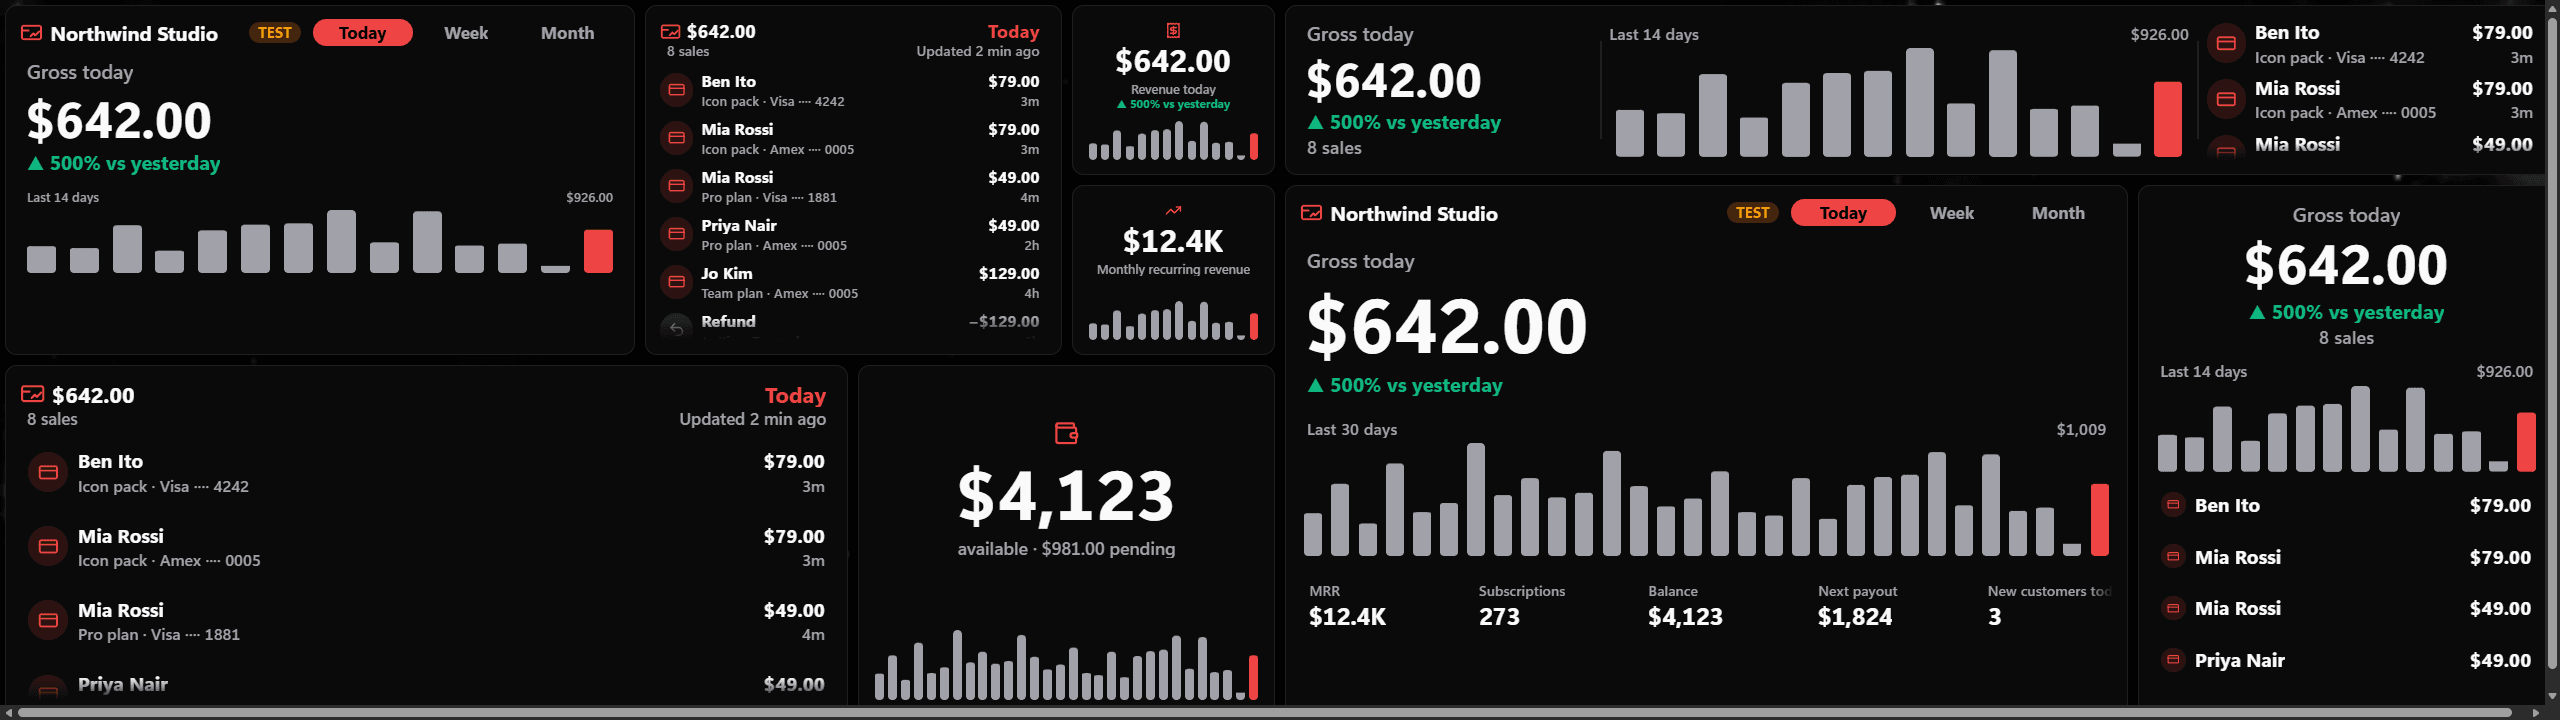The height and width of the screenshot is (720, 2560).
Task: Click the 'Last 30 days' chart label
Action: [1352, 429]
